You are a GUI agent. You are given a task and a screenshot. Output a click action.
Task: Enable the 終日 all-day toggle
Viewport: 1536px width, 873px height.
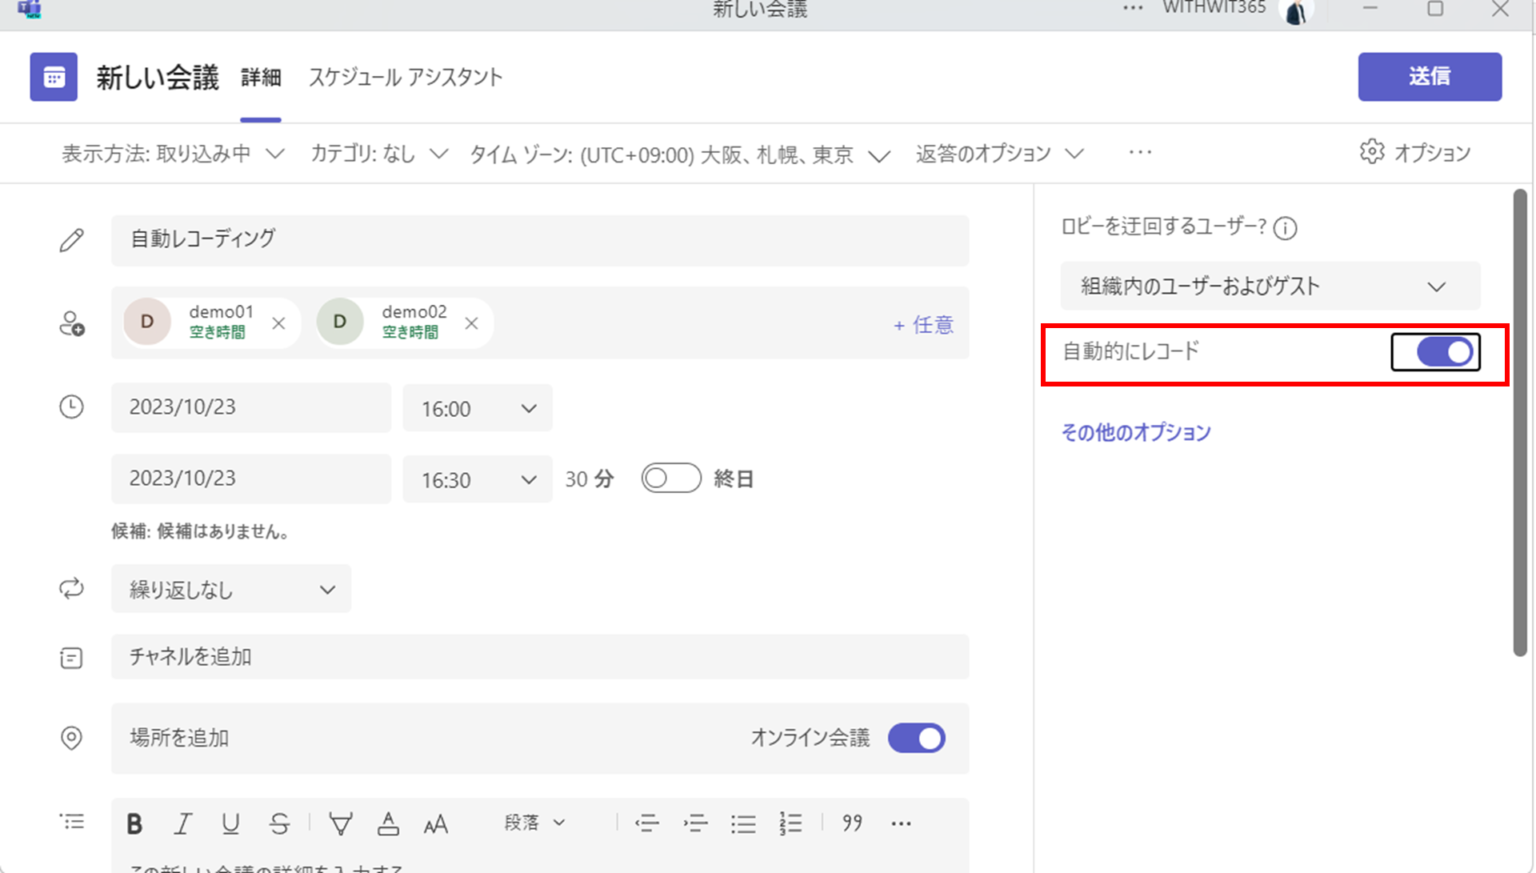point(671,478)
